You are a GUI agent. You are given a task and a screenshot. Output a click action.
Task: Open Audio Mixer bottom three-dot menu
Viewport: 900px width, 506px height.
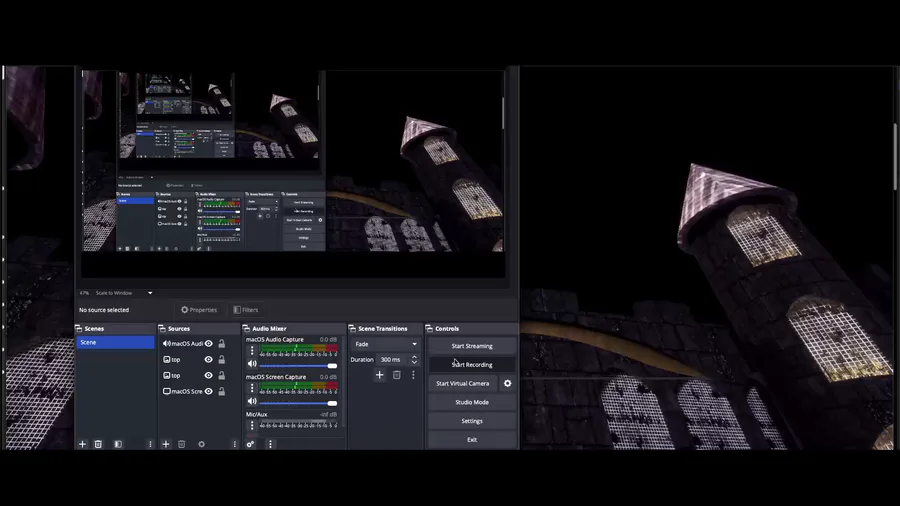coord(270,444)
